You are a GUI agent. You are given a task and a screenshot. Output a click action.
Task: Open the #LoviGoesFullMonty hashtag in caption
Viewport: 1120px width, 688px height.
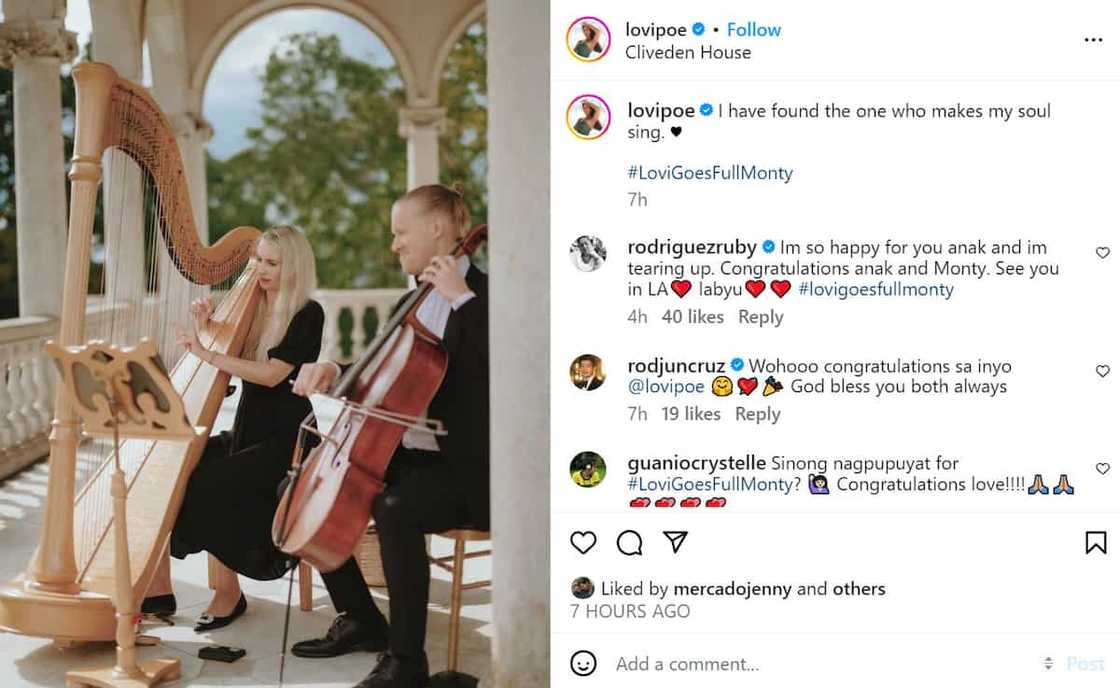coord(710,173)
